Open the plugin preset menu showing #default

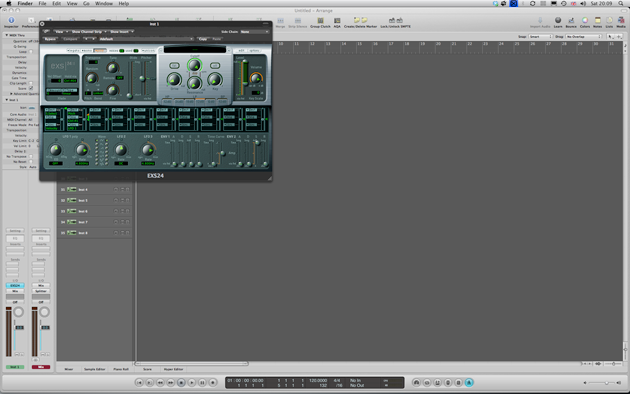pyautogui.click(x=146, y=39)
